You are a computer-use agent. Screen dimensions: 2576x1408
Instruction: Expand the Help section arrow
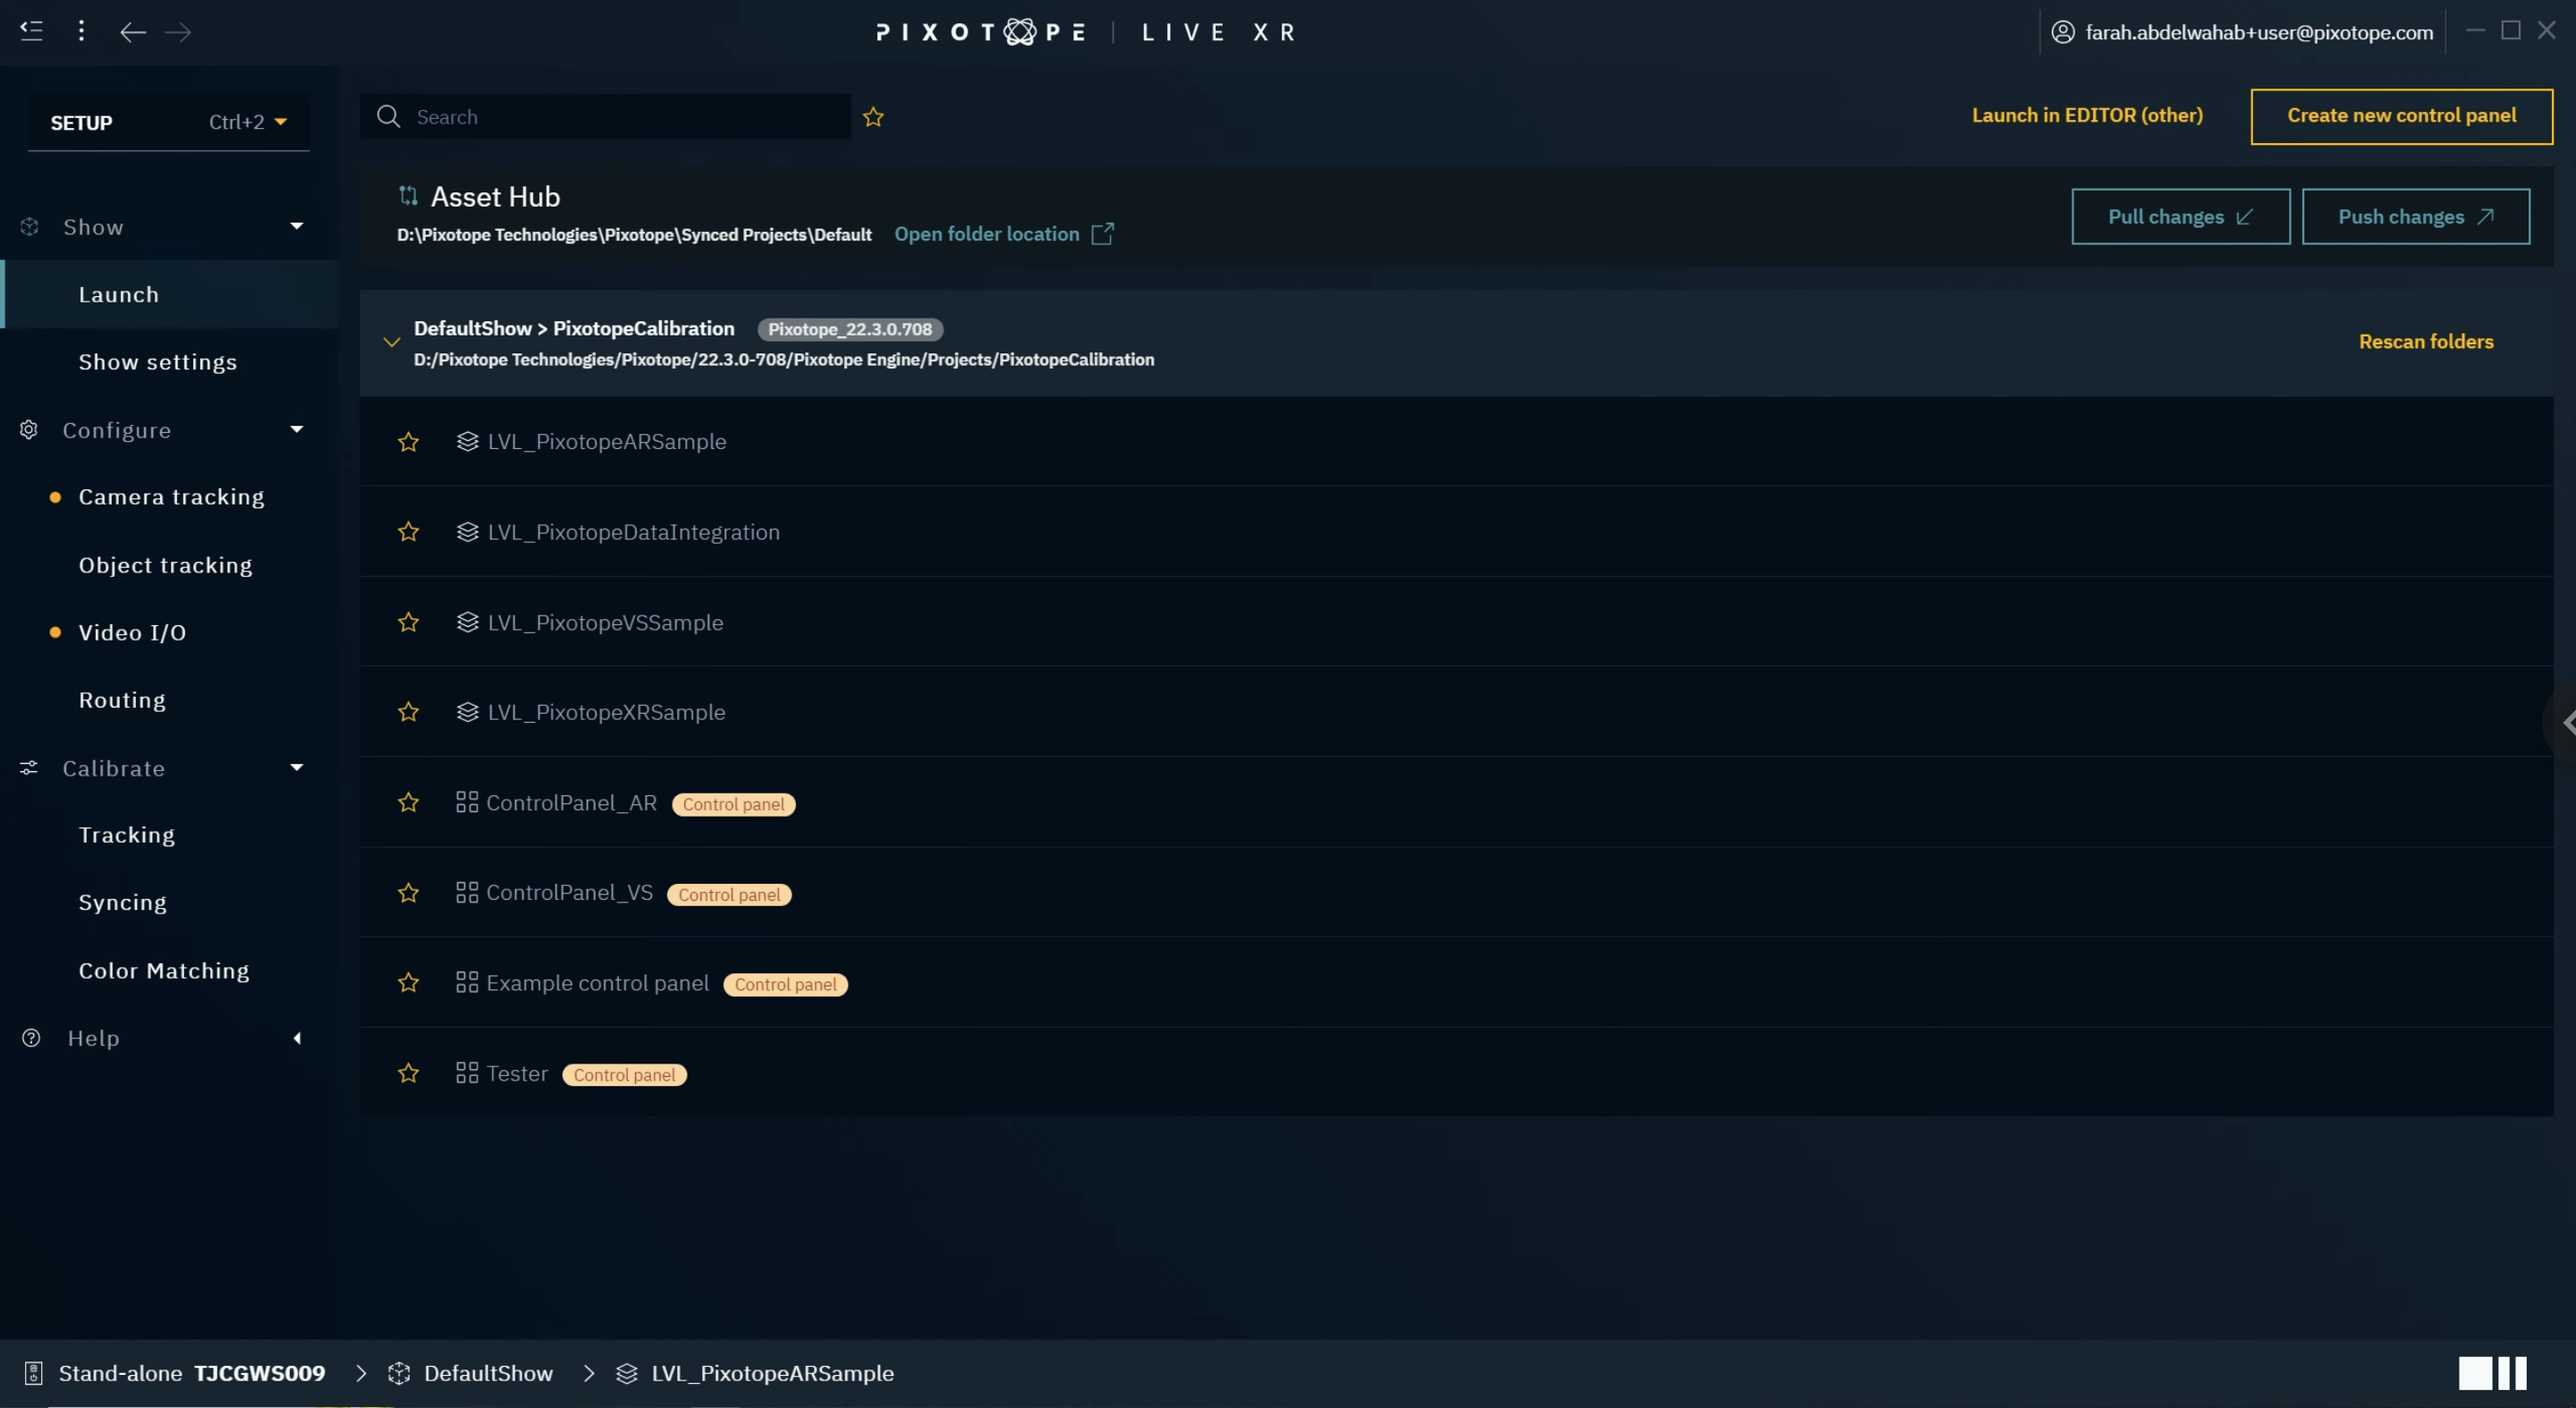point(297,1038)
